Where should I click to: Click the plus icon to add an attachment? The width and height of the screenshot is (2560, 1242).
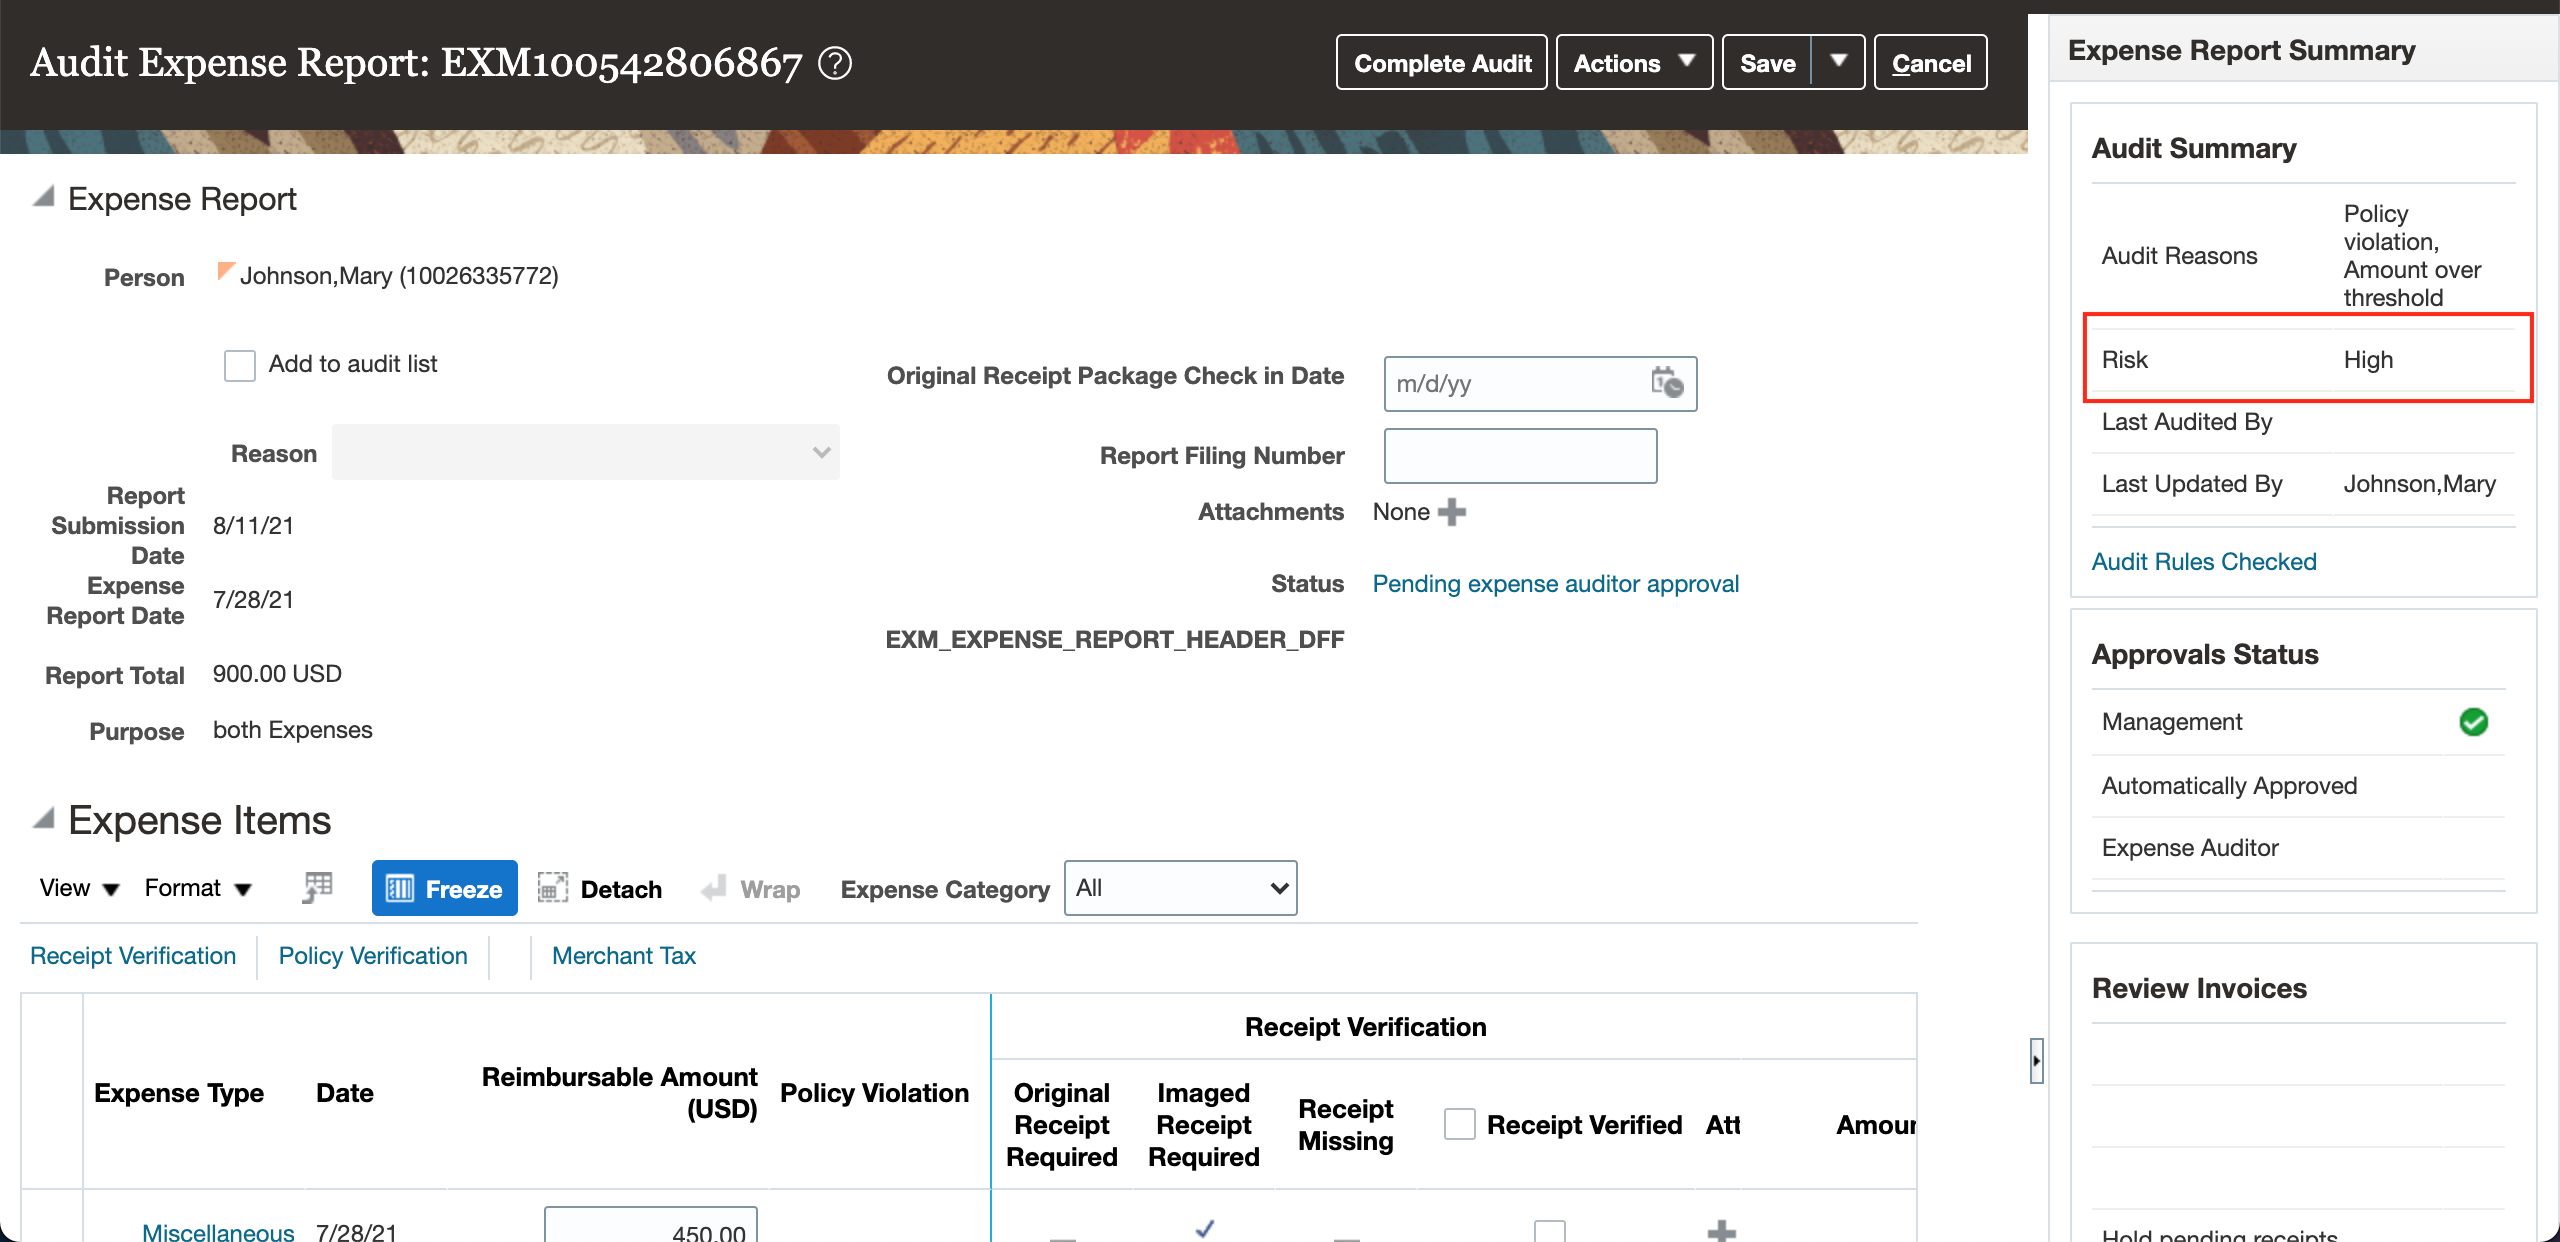1452,511
